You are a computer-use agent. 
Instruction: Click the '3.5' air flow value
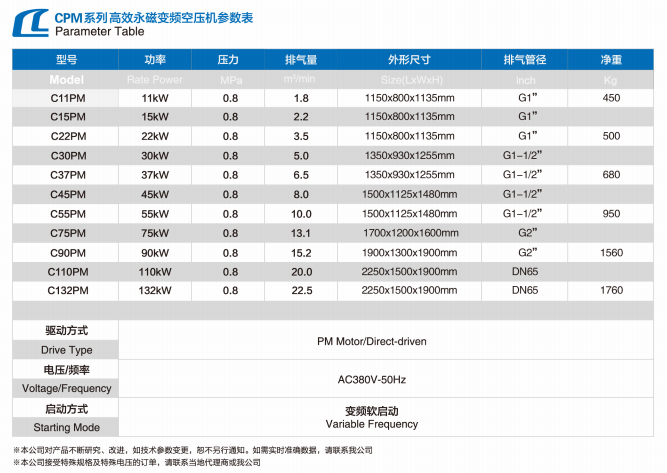pyautogui.click(x=301, y=136)
